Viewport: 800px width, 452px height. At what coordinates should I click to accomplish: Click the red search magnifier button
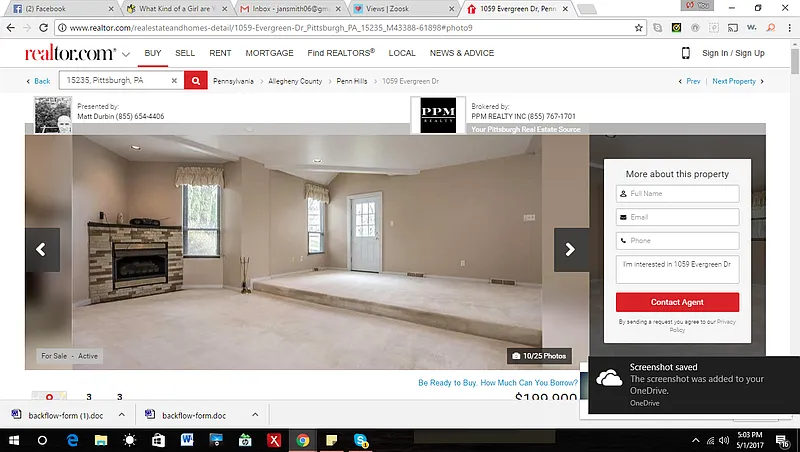coord(196,81)
